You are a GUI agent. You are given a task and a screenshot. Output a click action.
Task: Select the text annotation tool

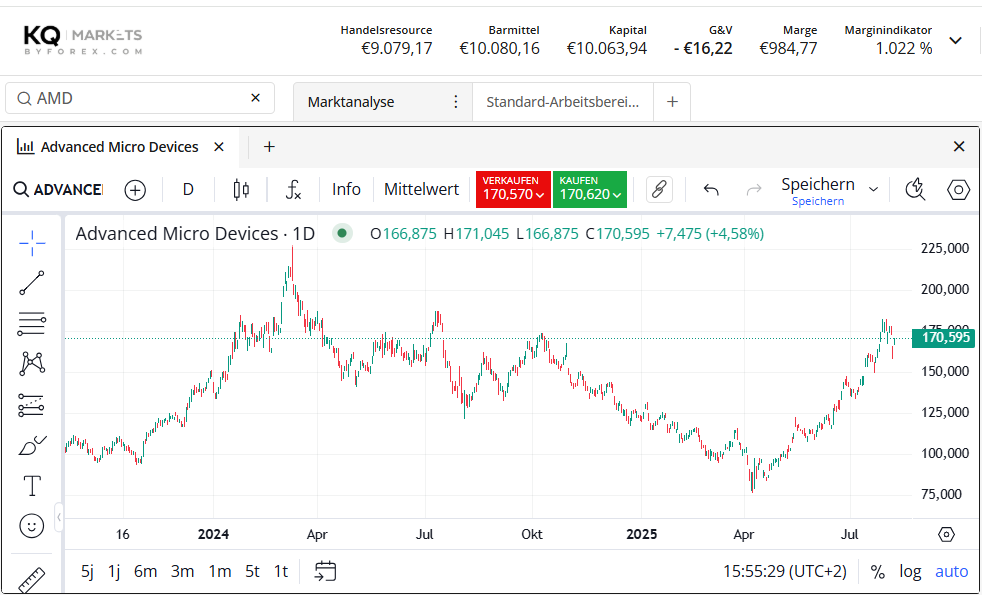(x=32, y=486)
